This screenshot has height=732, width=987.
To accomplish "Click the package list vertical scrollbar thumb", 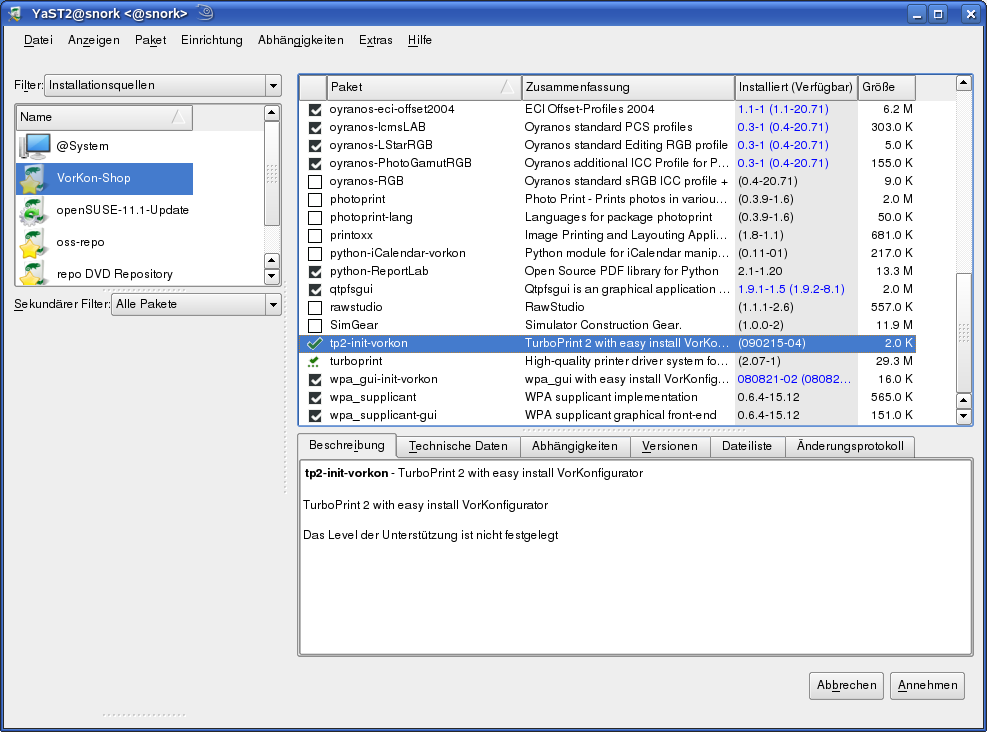I will 964,332.
